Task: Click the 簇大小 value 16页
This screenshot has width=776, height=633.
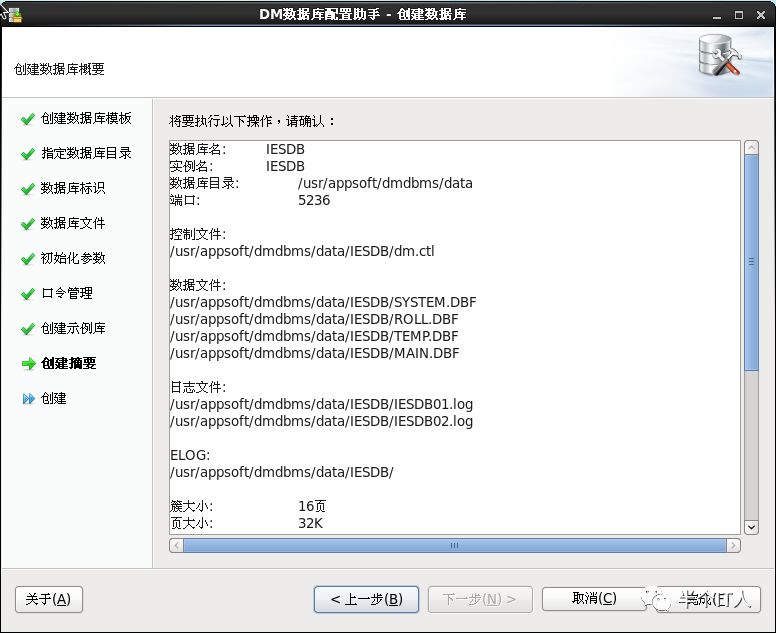Action: pyautogui.click(x=312, y=506)
